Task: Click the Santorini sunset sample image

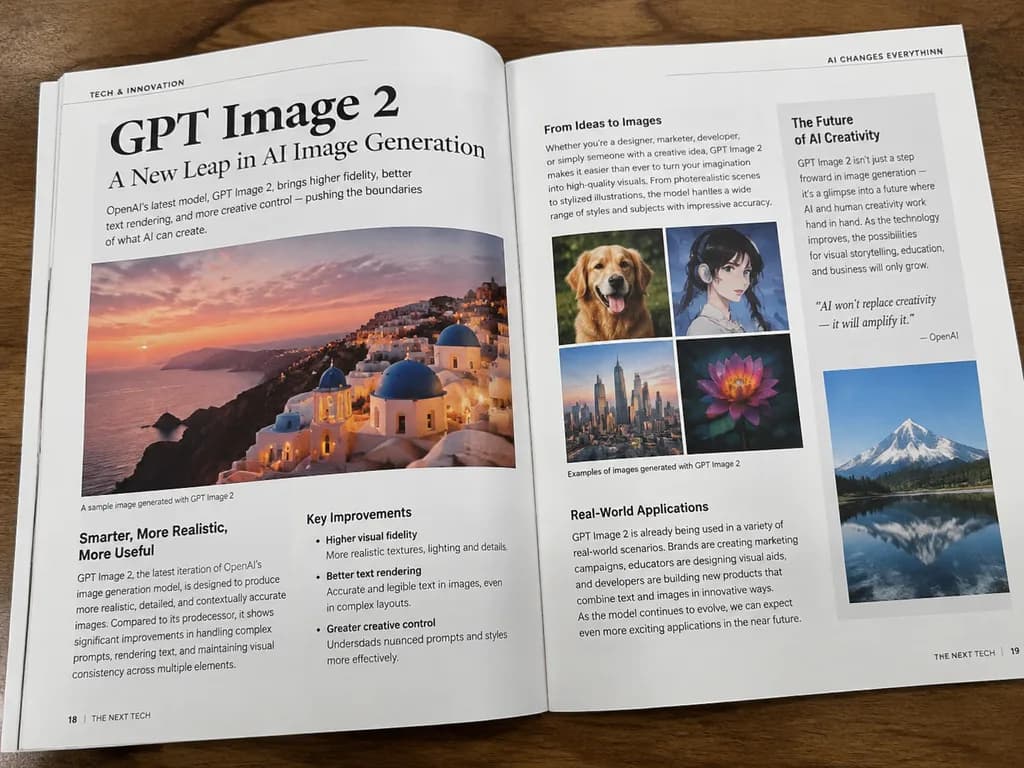Action: click(x=299, y=361)
